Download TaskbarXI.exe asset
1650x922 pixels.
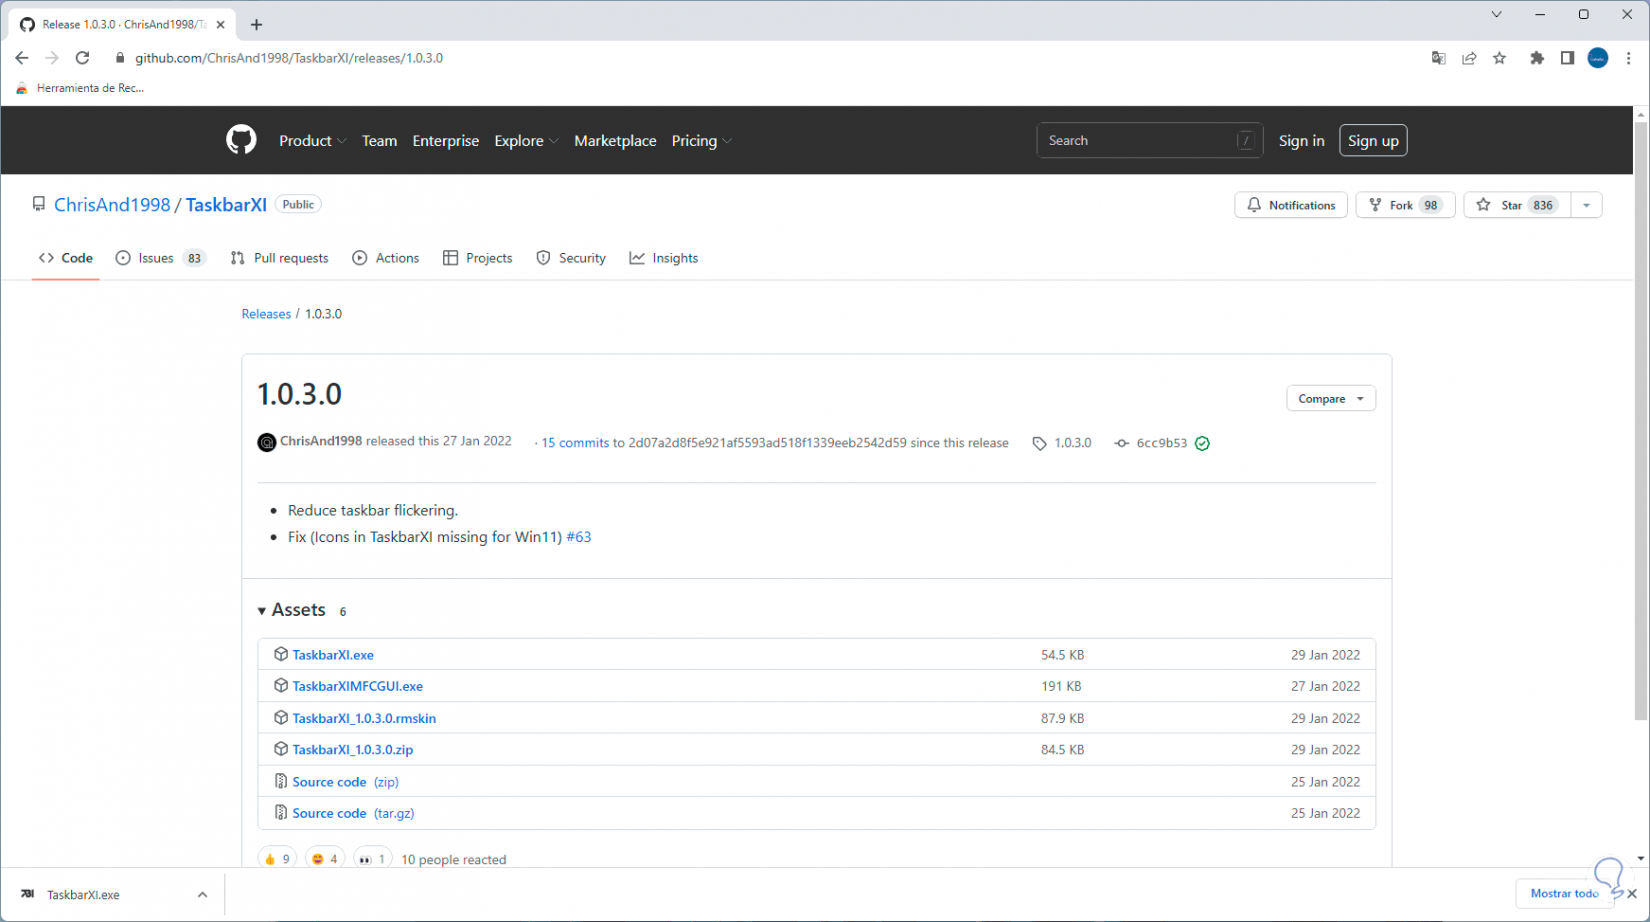pyautogui.click(x=333, y=655)
